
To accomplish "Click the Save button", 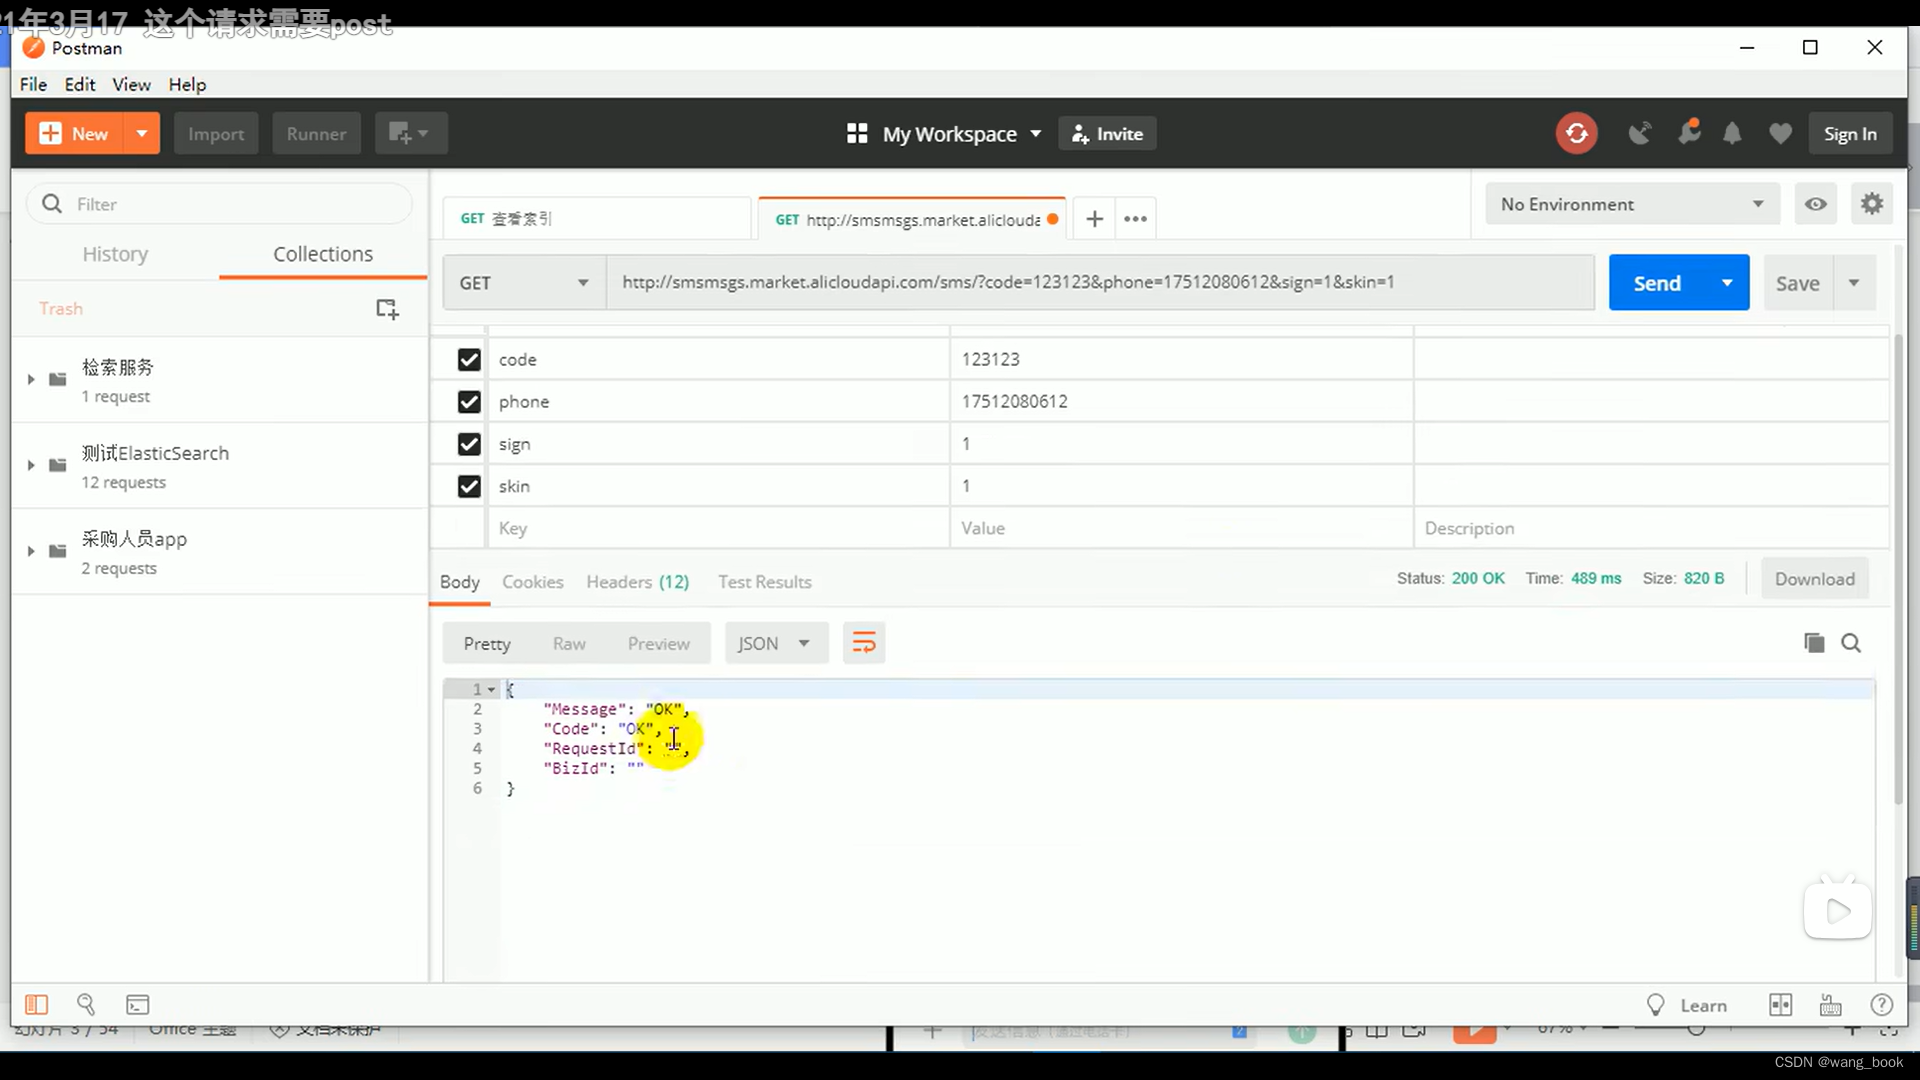I will (1797, 283).
